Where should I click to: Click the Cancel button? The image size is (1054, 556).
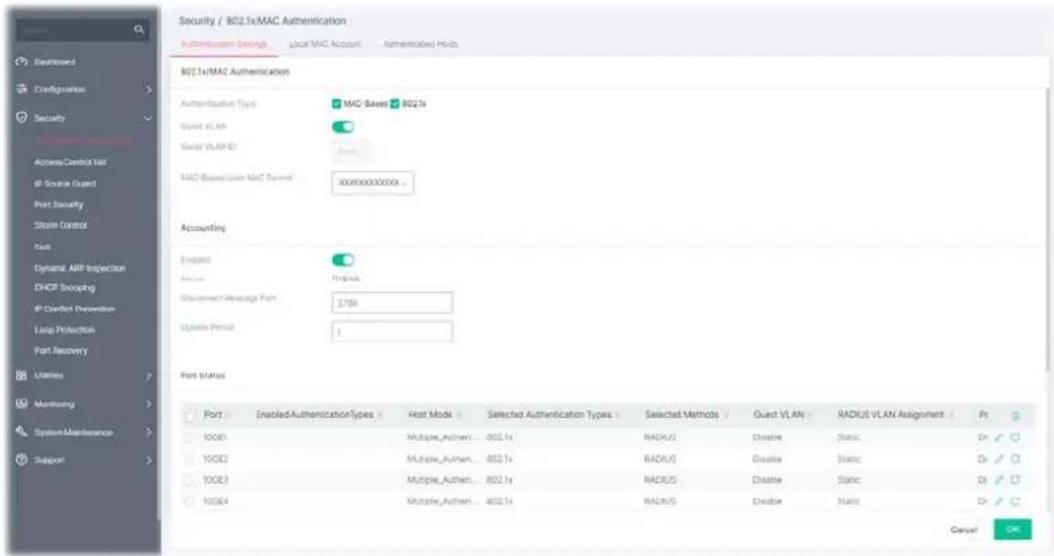click(963, 530)
